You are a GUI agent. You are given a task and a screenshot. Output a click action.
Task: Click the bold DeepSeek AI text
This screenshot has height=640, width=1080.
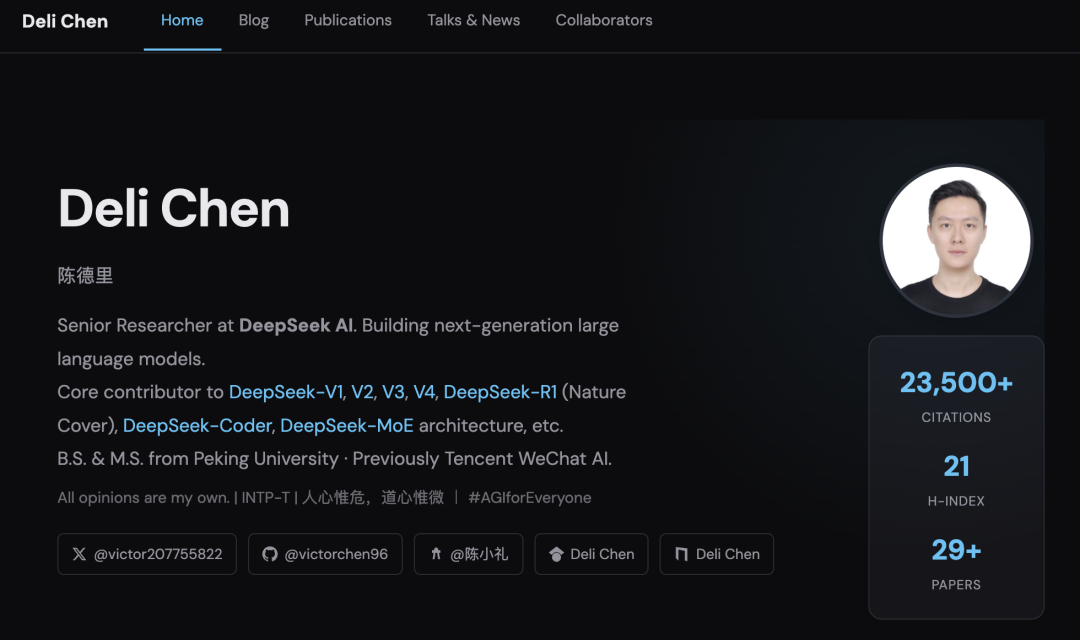tap(296, 325)
